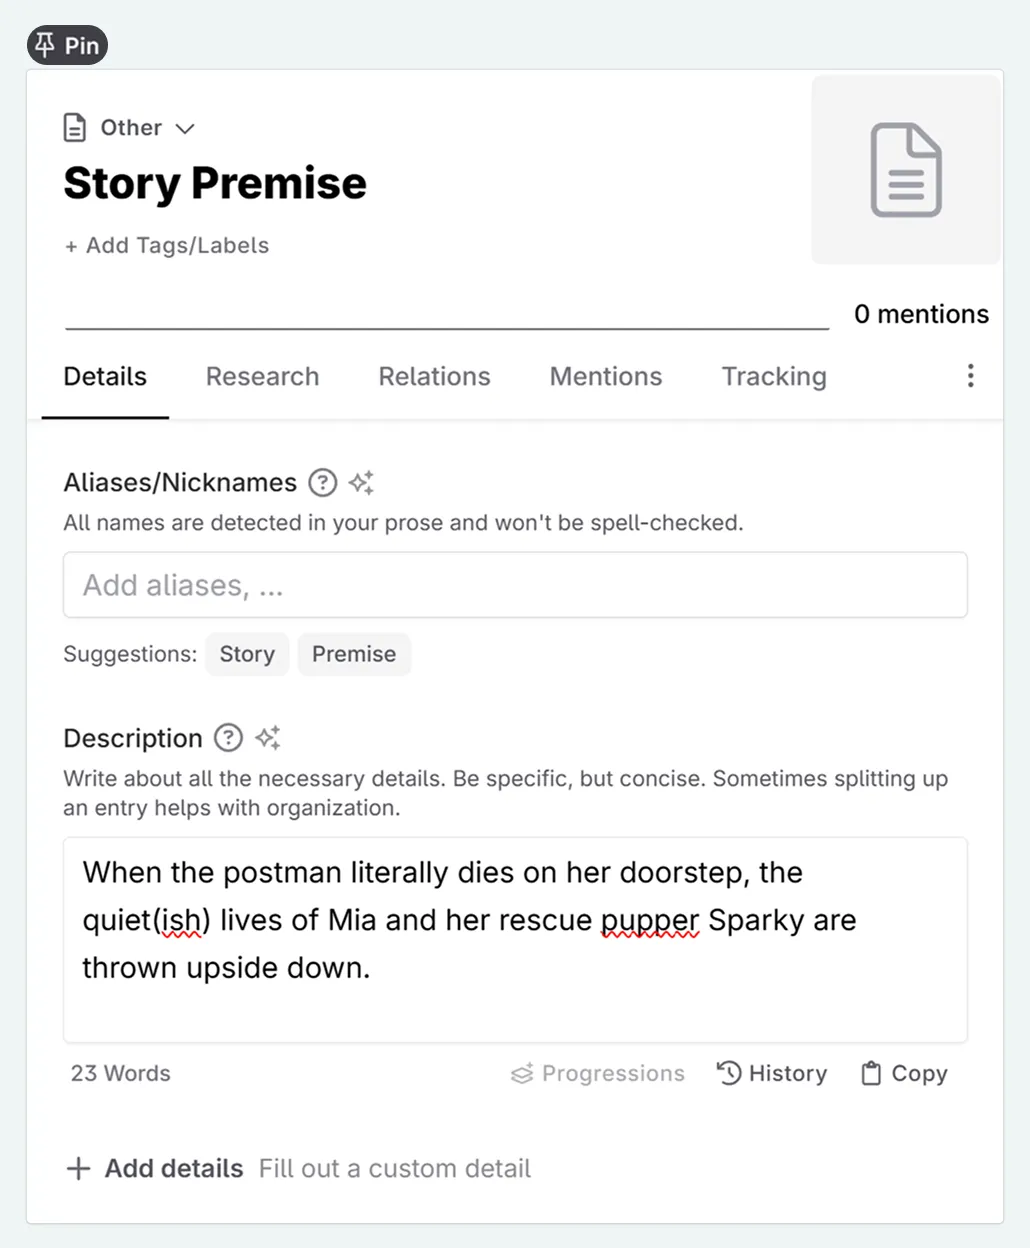Pin the Story Premise entry
Screen dimensions: 1030x1248
click(x=66, y=45)
